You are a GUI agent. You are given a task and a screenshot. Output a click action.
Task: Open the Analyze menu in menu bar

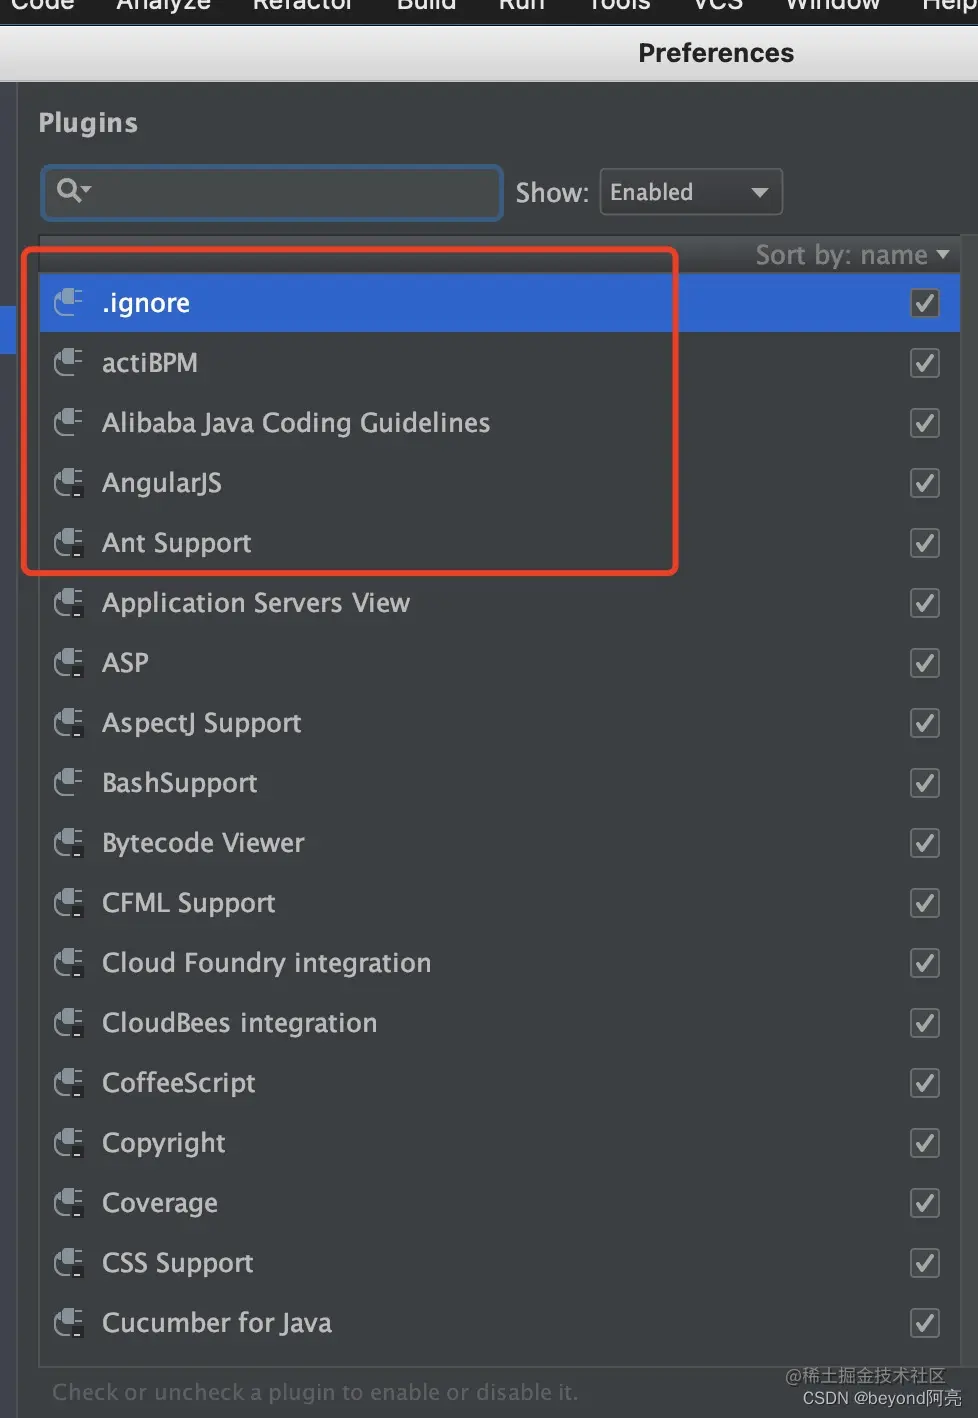[x=163, y=4]
